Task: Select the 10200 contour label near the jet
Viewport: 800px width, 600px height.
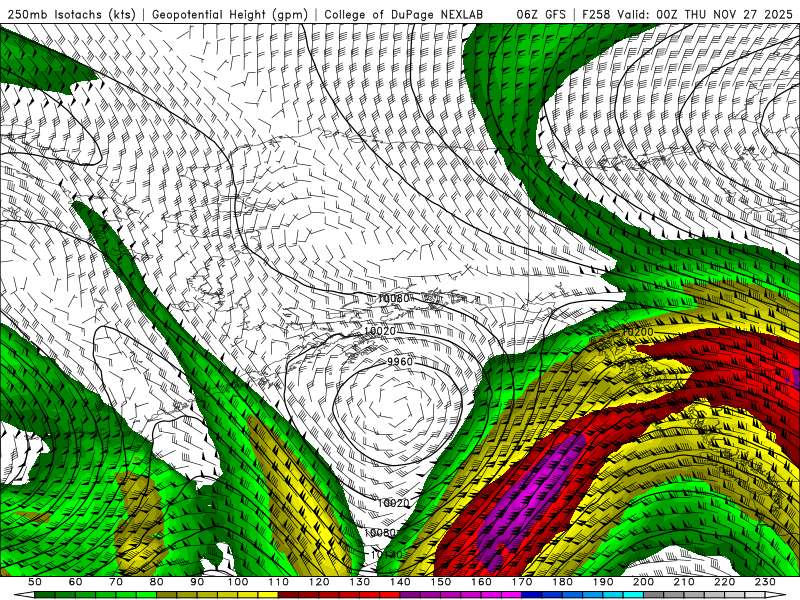Action: pos(638,332)
